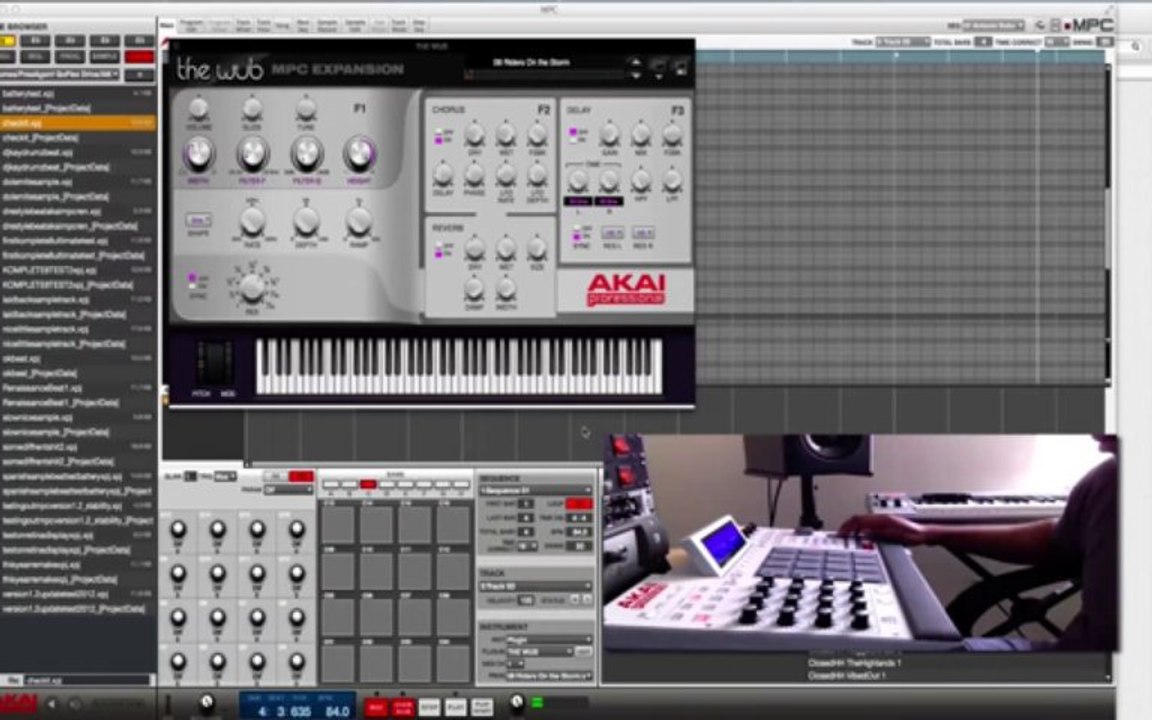
Task: Click the STOP transport button
Action: [429, 708]
